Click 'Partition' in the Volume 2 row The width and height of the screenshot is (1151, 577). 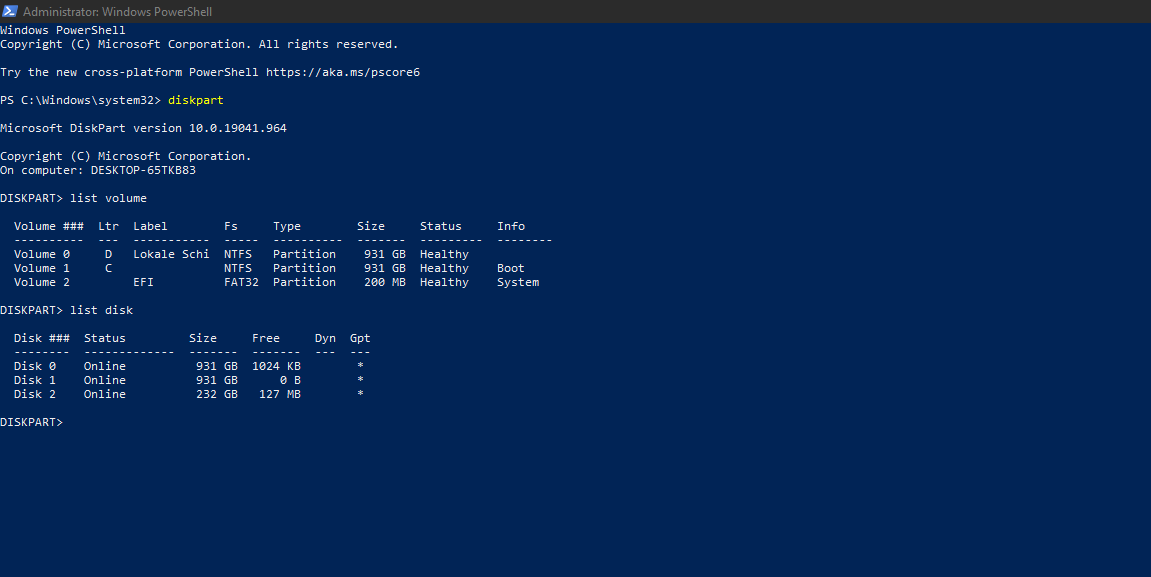coord(305,282)
